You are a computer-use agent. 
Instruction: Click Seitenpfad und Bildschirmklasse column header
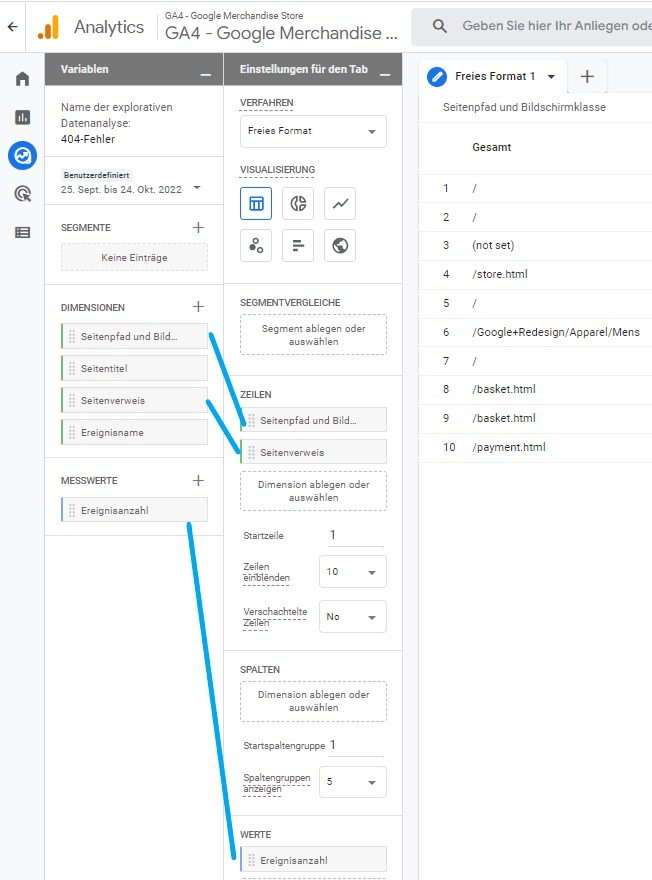tap(524, 107)
